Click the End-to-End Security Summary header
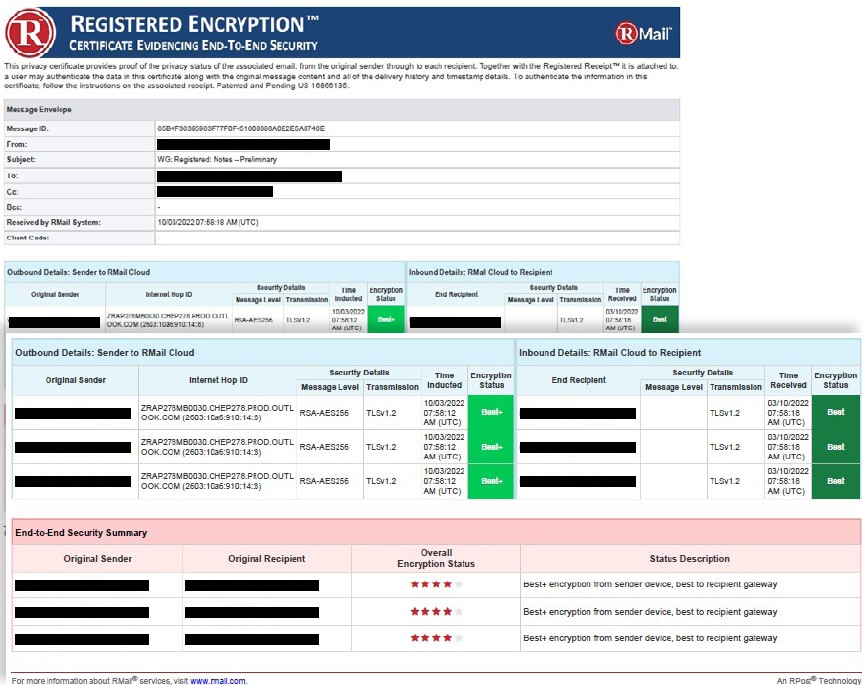This screenshot has width=862, height=685. pyautogui.click(x=81, y=533)
